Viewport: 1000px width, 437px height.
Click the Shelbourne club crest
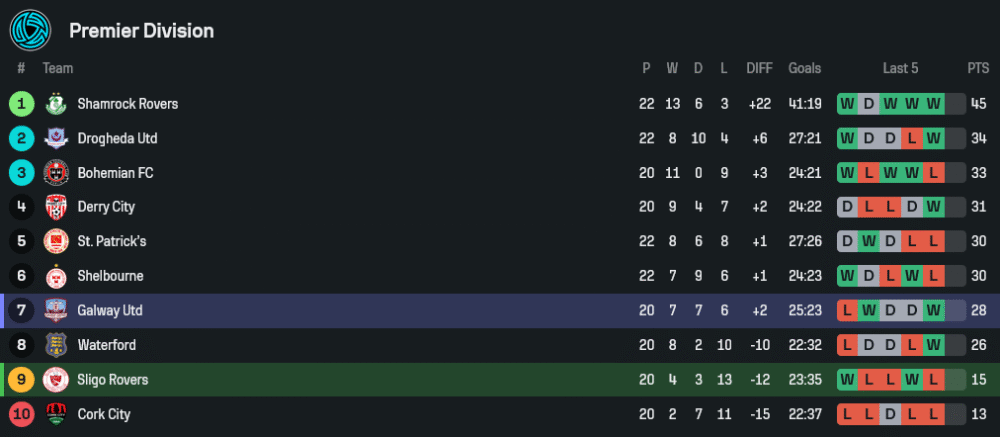(x=56, y=276)
